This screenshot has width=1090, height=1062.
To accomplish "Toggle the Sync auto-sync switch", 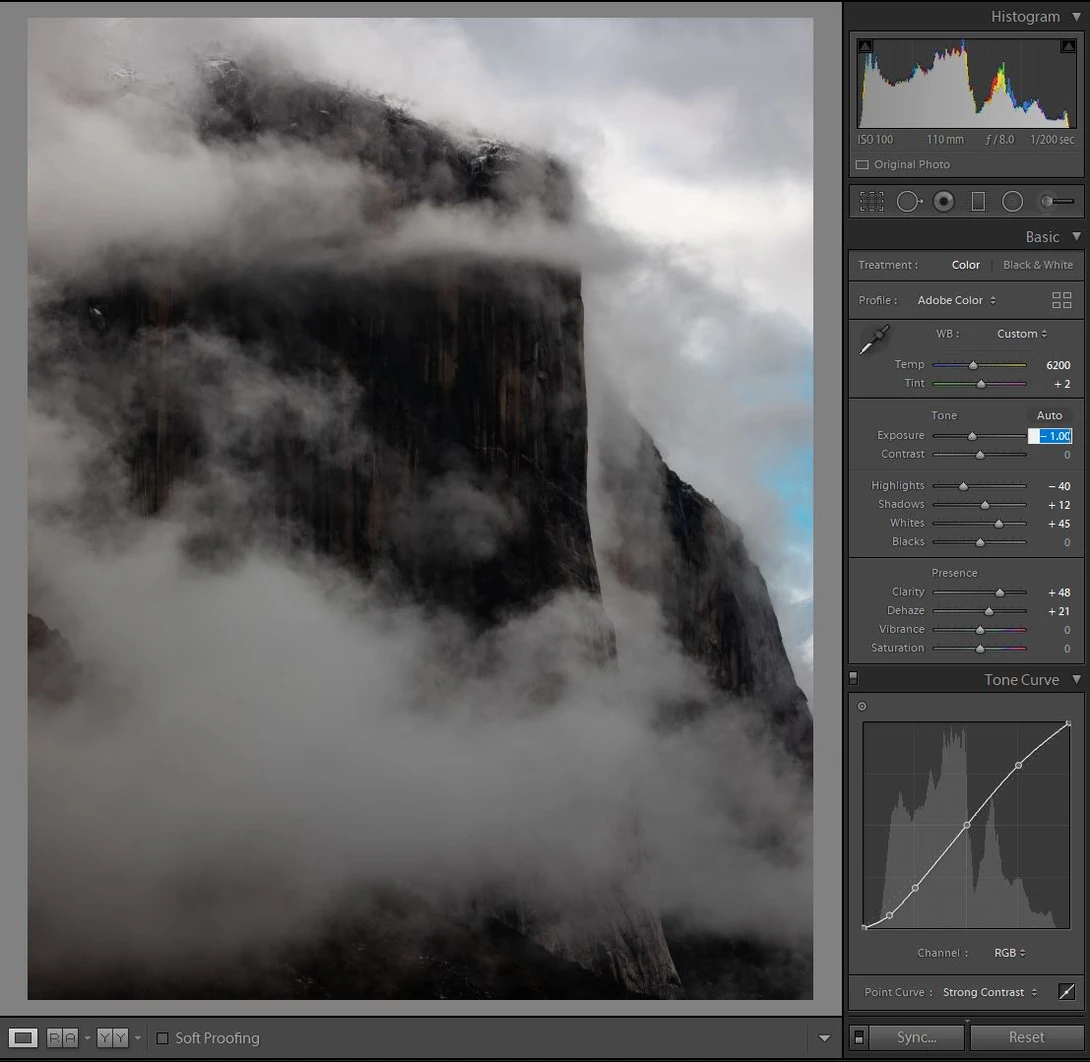I will click(859, 1037).
